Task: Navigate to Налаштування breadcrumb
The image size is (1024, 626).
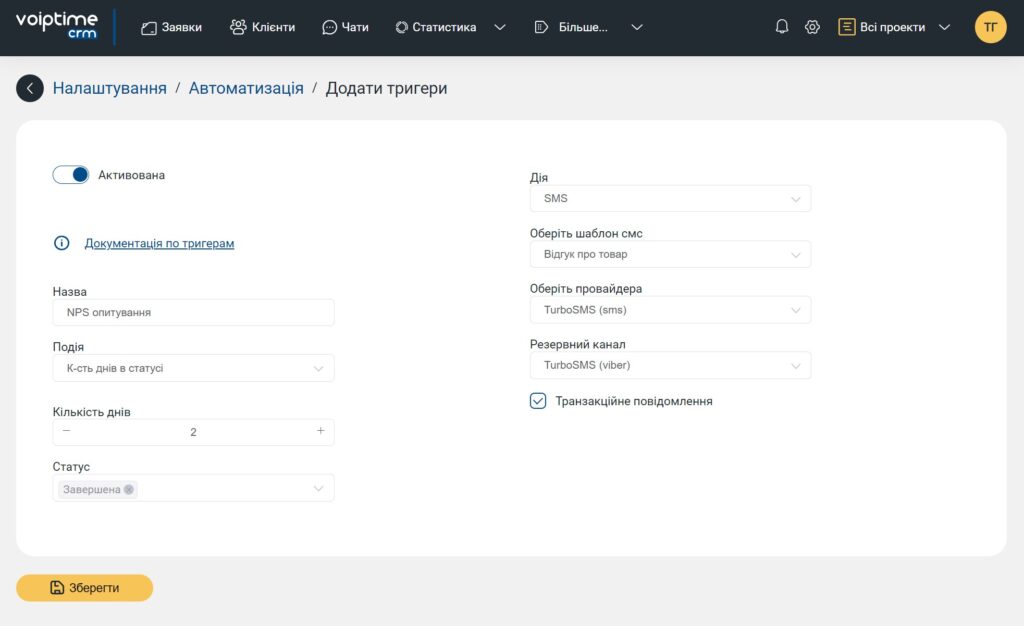Action: click(110, 88)
